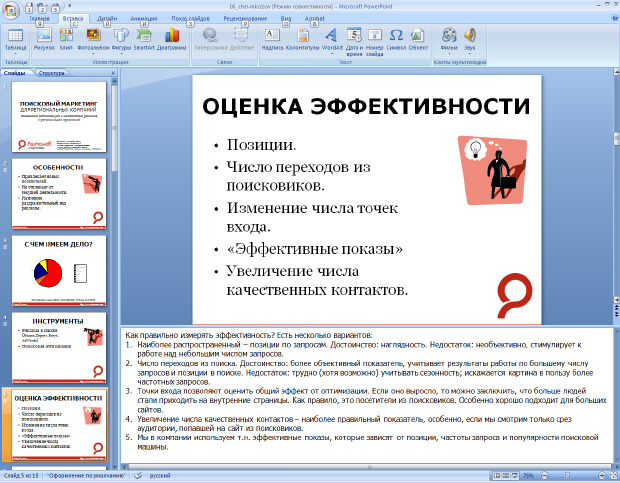This screenshot has width=620, height=483.
Task: Open the Фигуры shapes gallery
Action: pyautogui.click(x=122, y=39)
